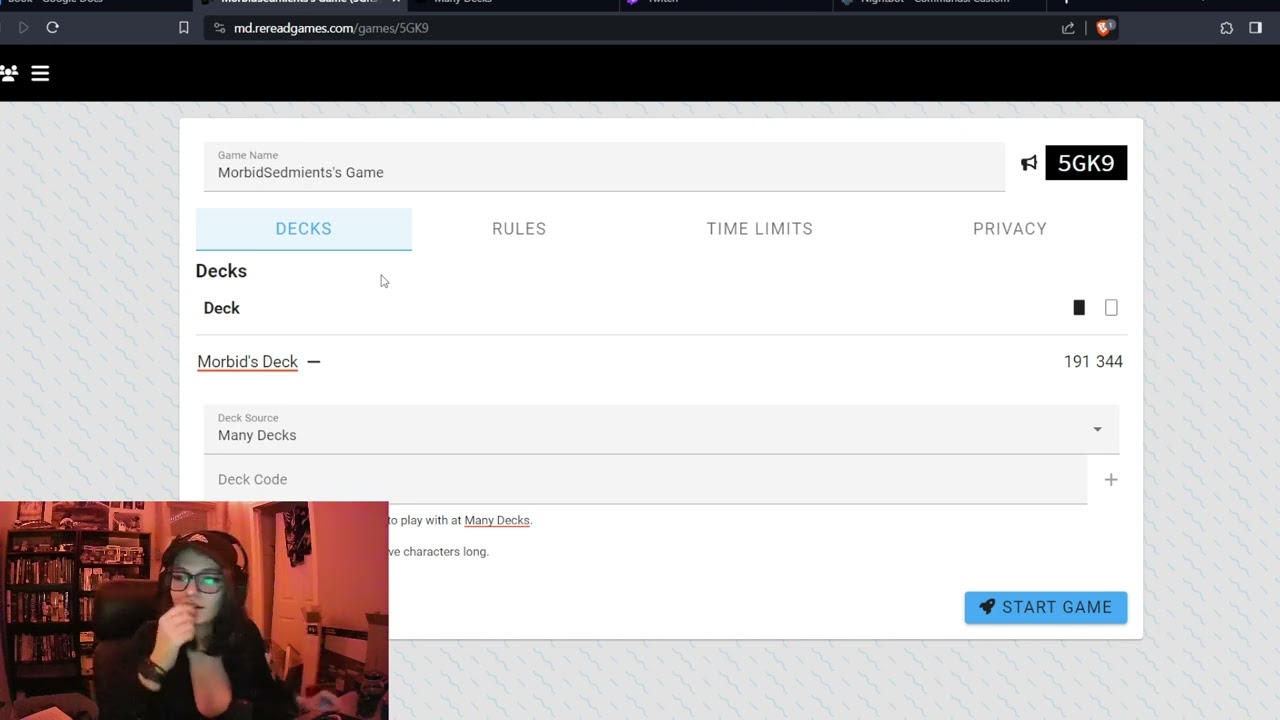The height and width of the screenshot is (720, 1280).
Task: Switch to Many Decks browser tab
Action: point(510,3)
